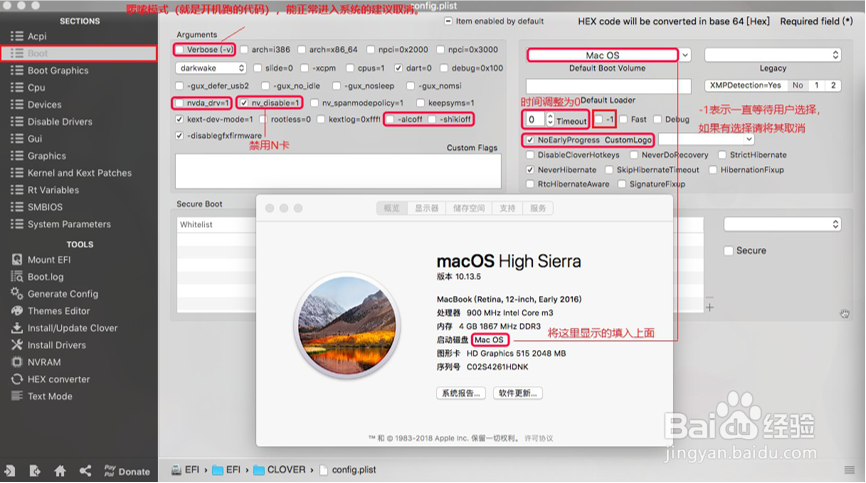Viewport: 866px width, 483px height.
Task: Open Kernel and Kext Patches section
Action: [x=78, y=173]
